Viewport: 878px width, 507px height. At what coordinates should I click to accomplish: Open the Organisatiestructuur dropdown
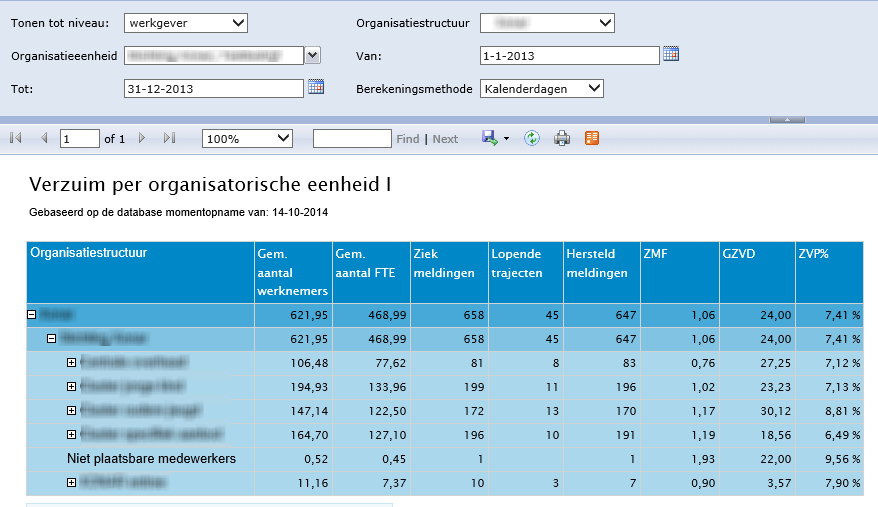(547, 23)
